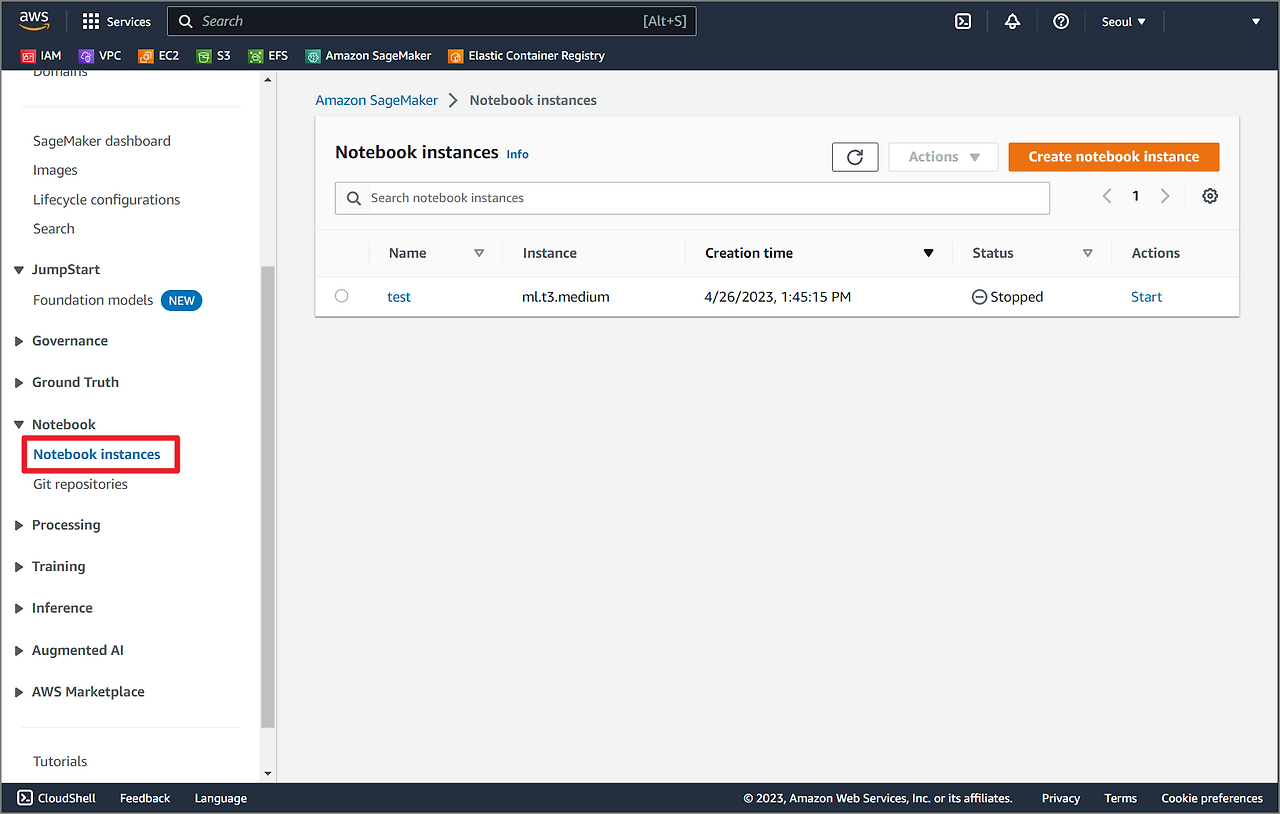Open the EC2 favorite shortcut
Viewport: 1280px width, 814px height.
click(x=158, y=55)
